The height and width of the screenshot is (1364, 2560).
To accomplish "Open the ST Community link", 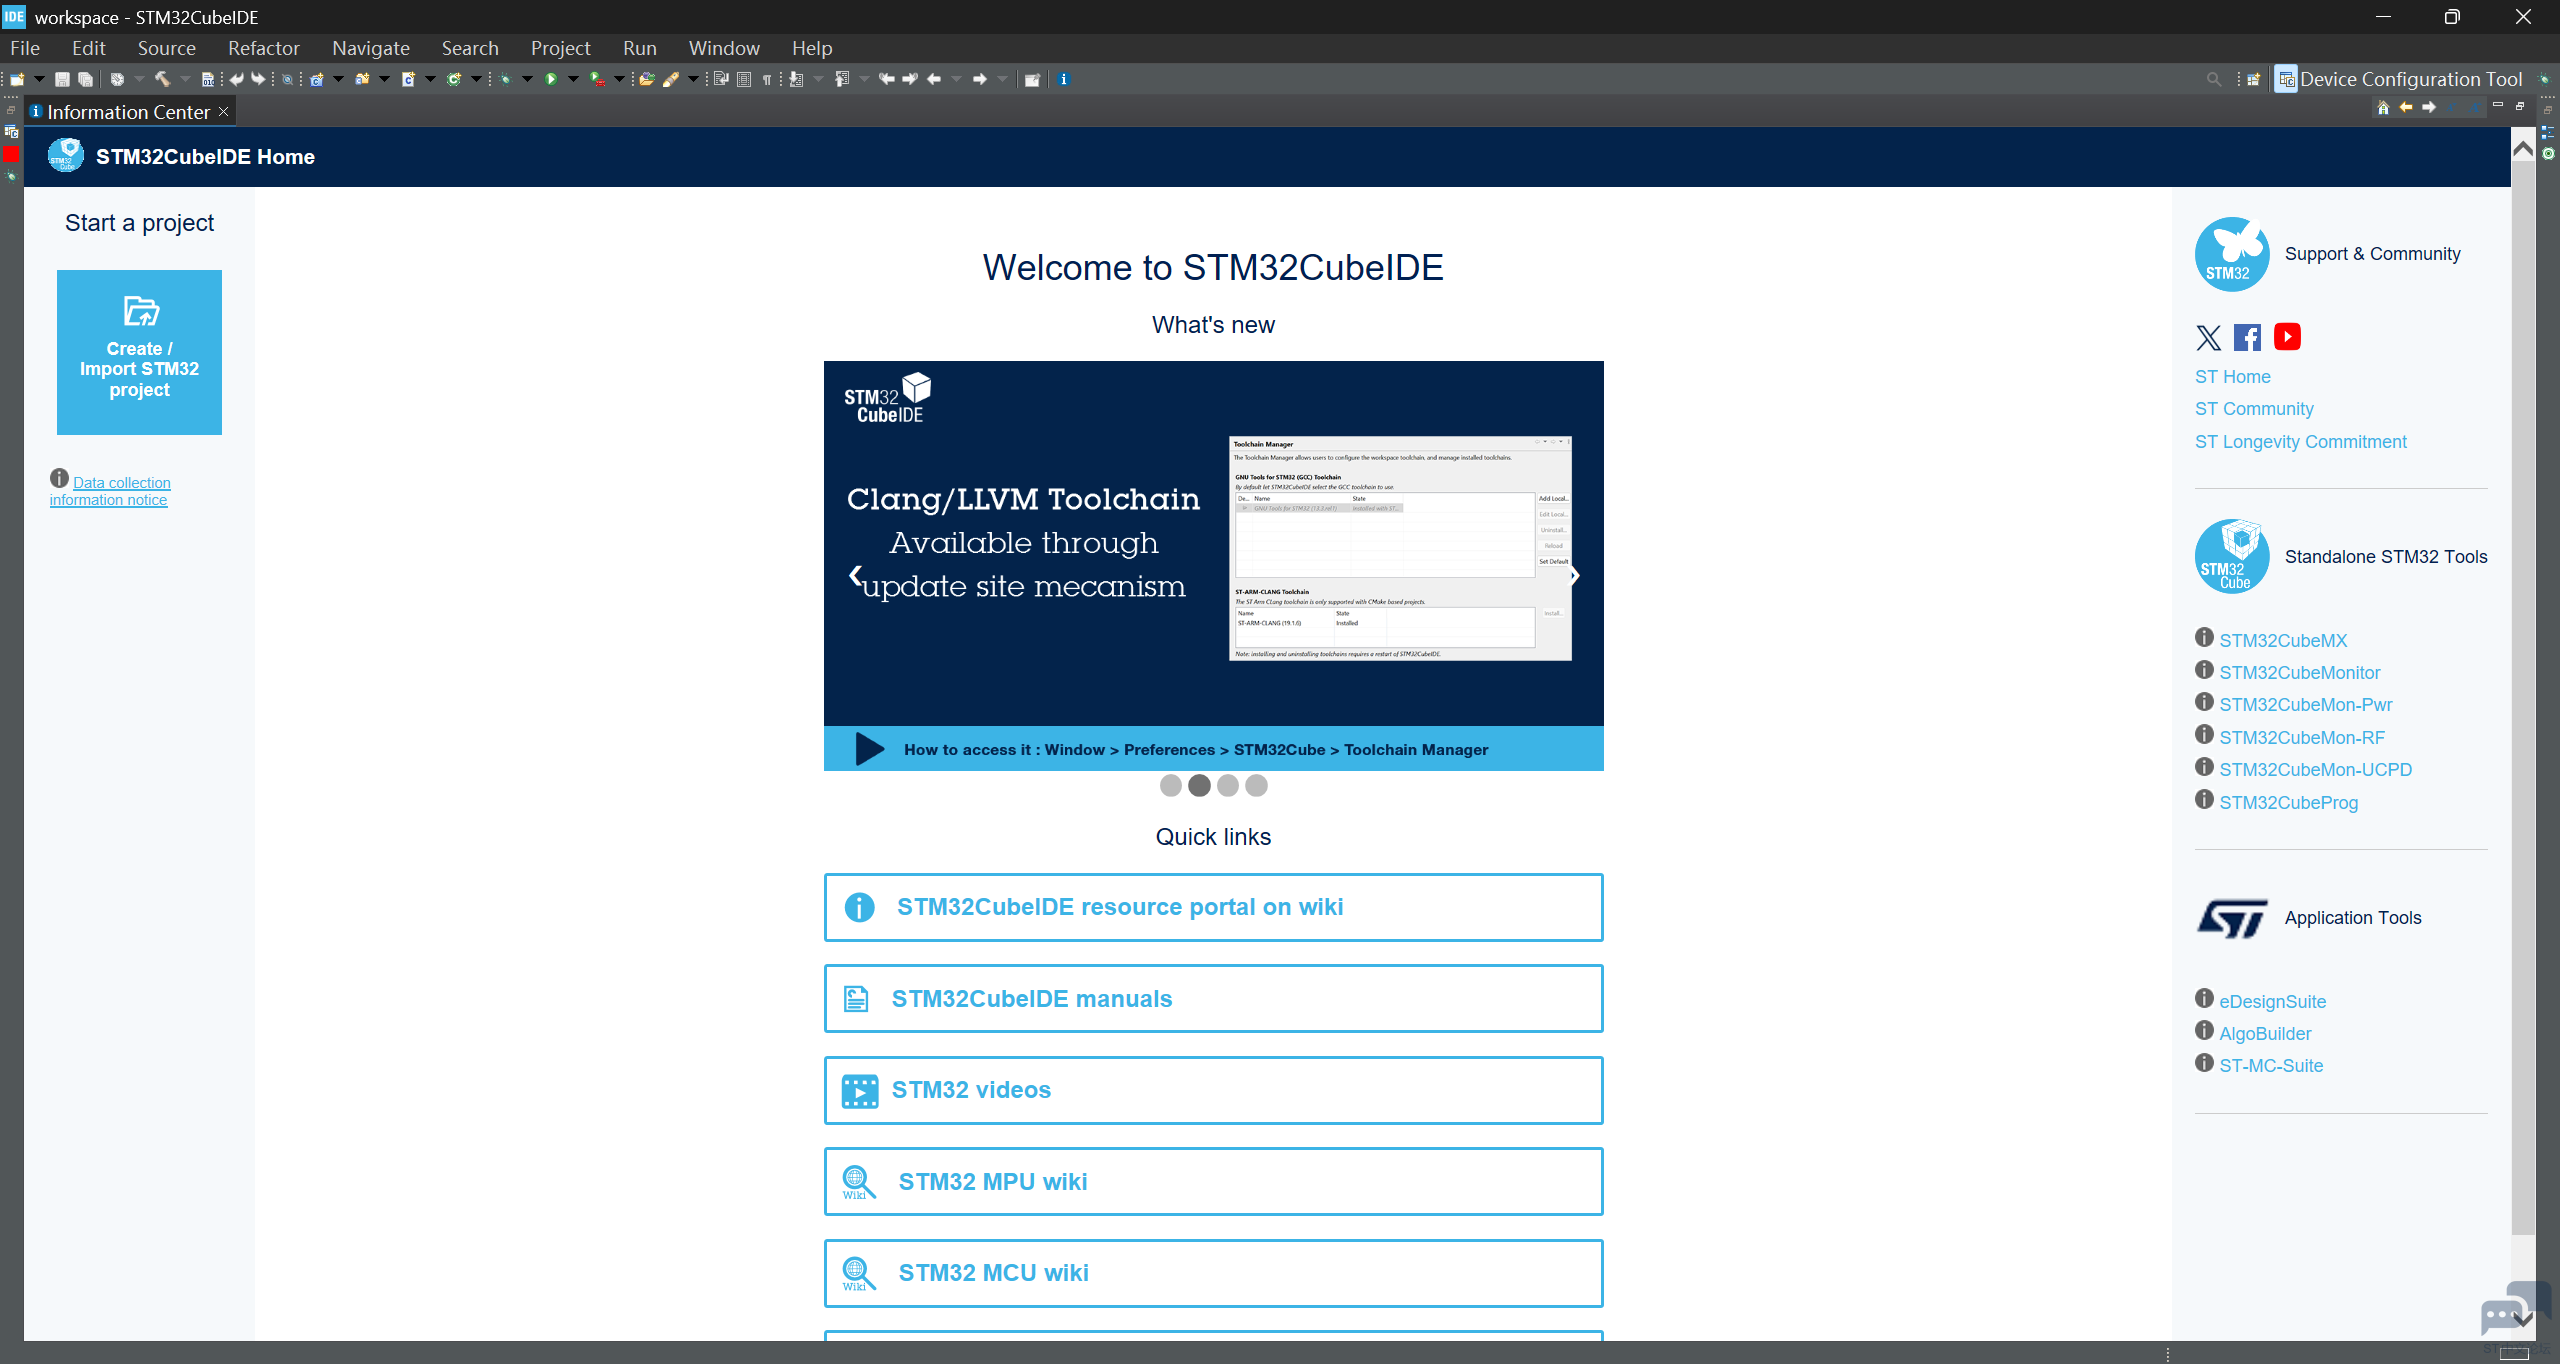I will pos(2254,409).
